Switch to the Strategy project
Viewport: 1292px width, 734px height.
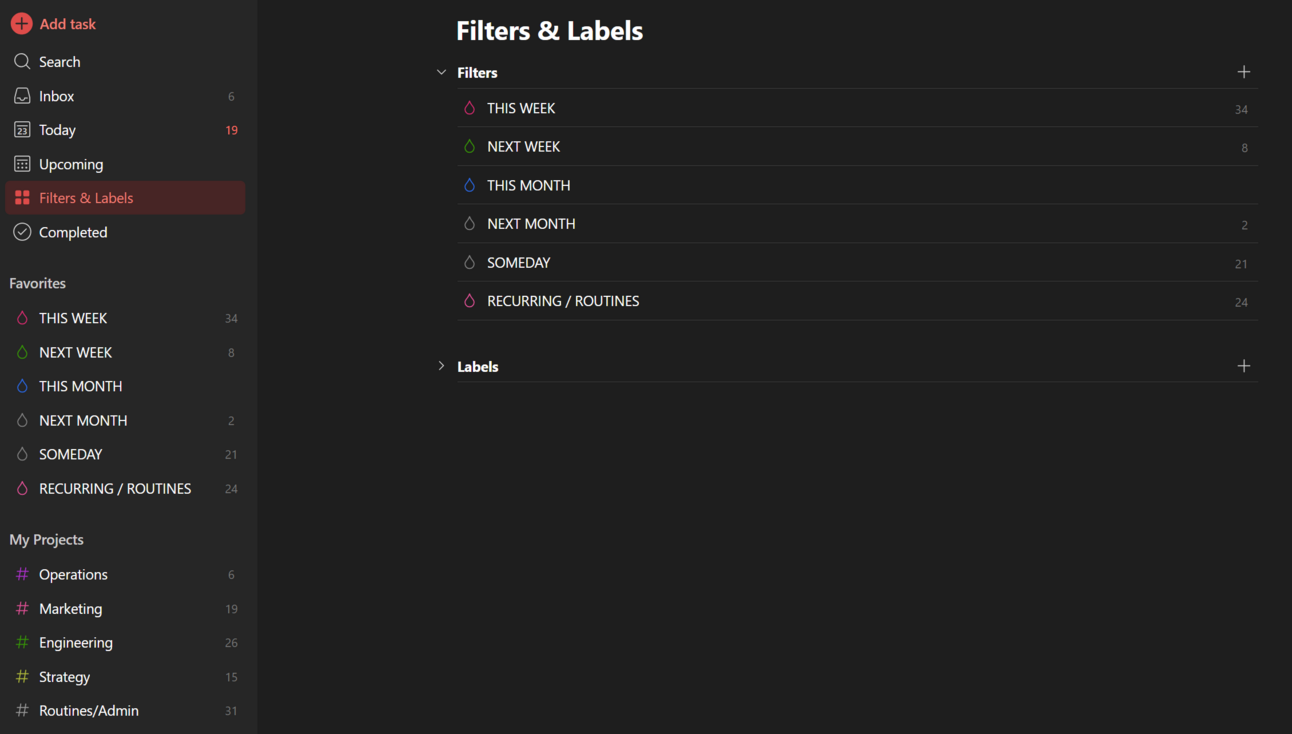[x=64, y=676]
